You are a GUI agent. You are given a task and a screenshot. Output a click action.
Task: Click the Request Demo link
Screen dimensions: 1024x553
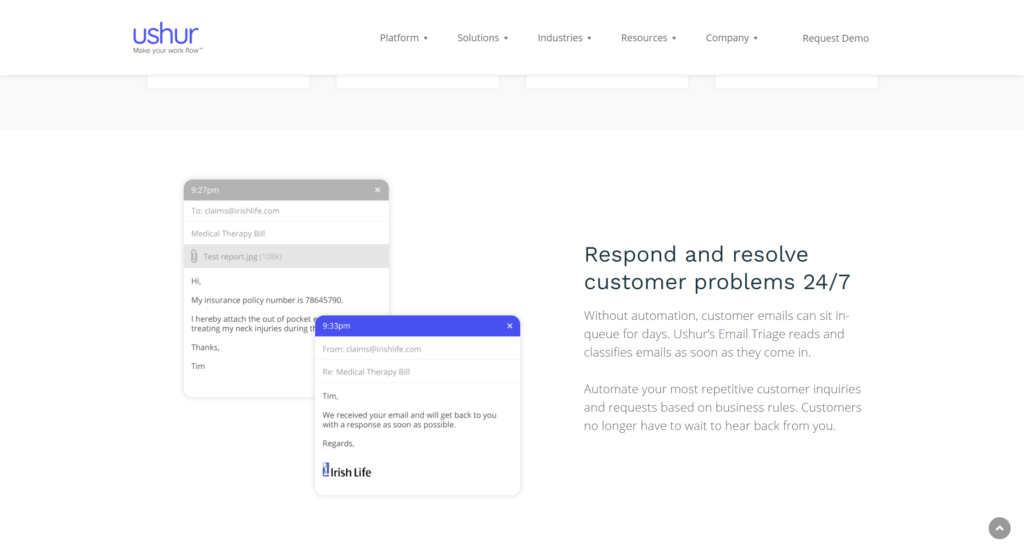(835, 38)
